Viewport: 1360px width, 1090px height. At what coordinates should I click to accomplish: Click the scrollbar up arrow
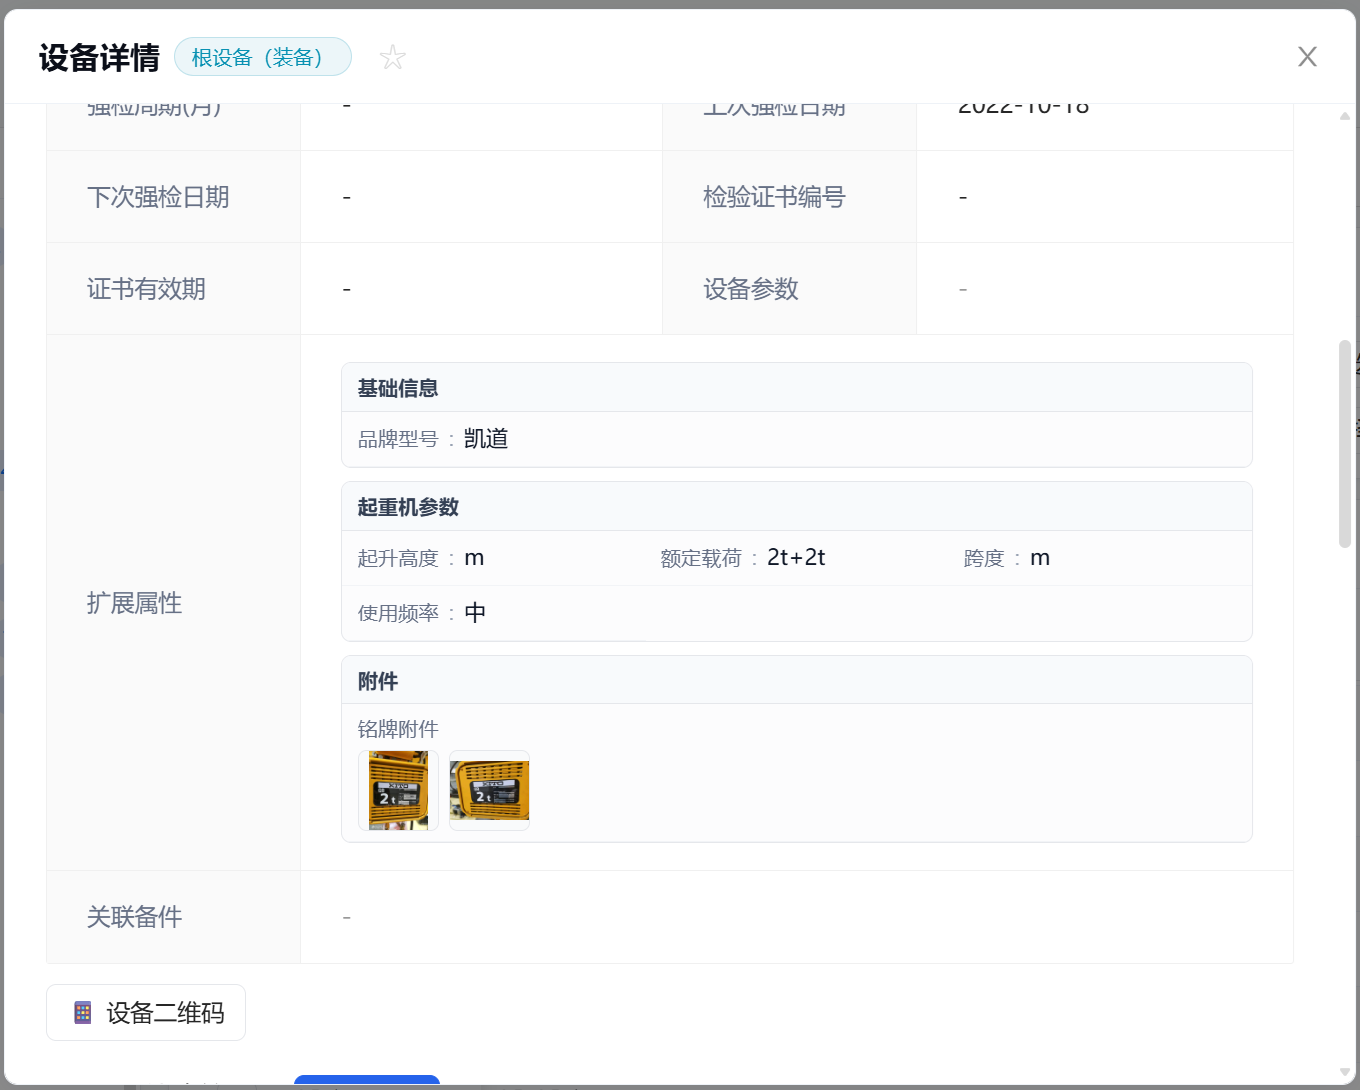click(1345, 116)
